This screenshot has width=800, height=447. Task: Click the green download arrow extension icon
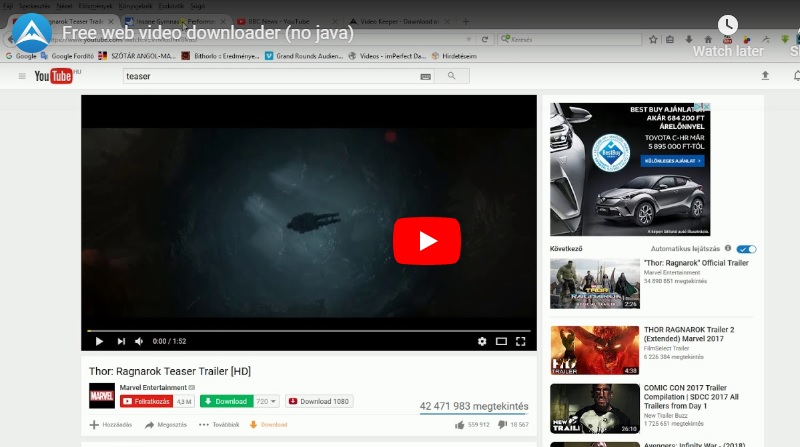pos(785,39)
